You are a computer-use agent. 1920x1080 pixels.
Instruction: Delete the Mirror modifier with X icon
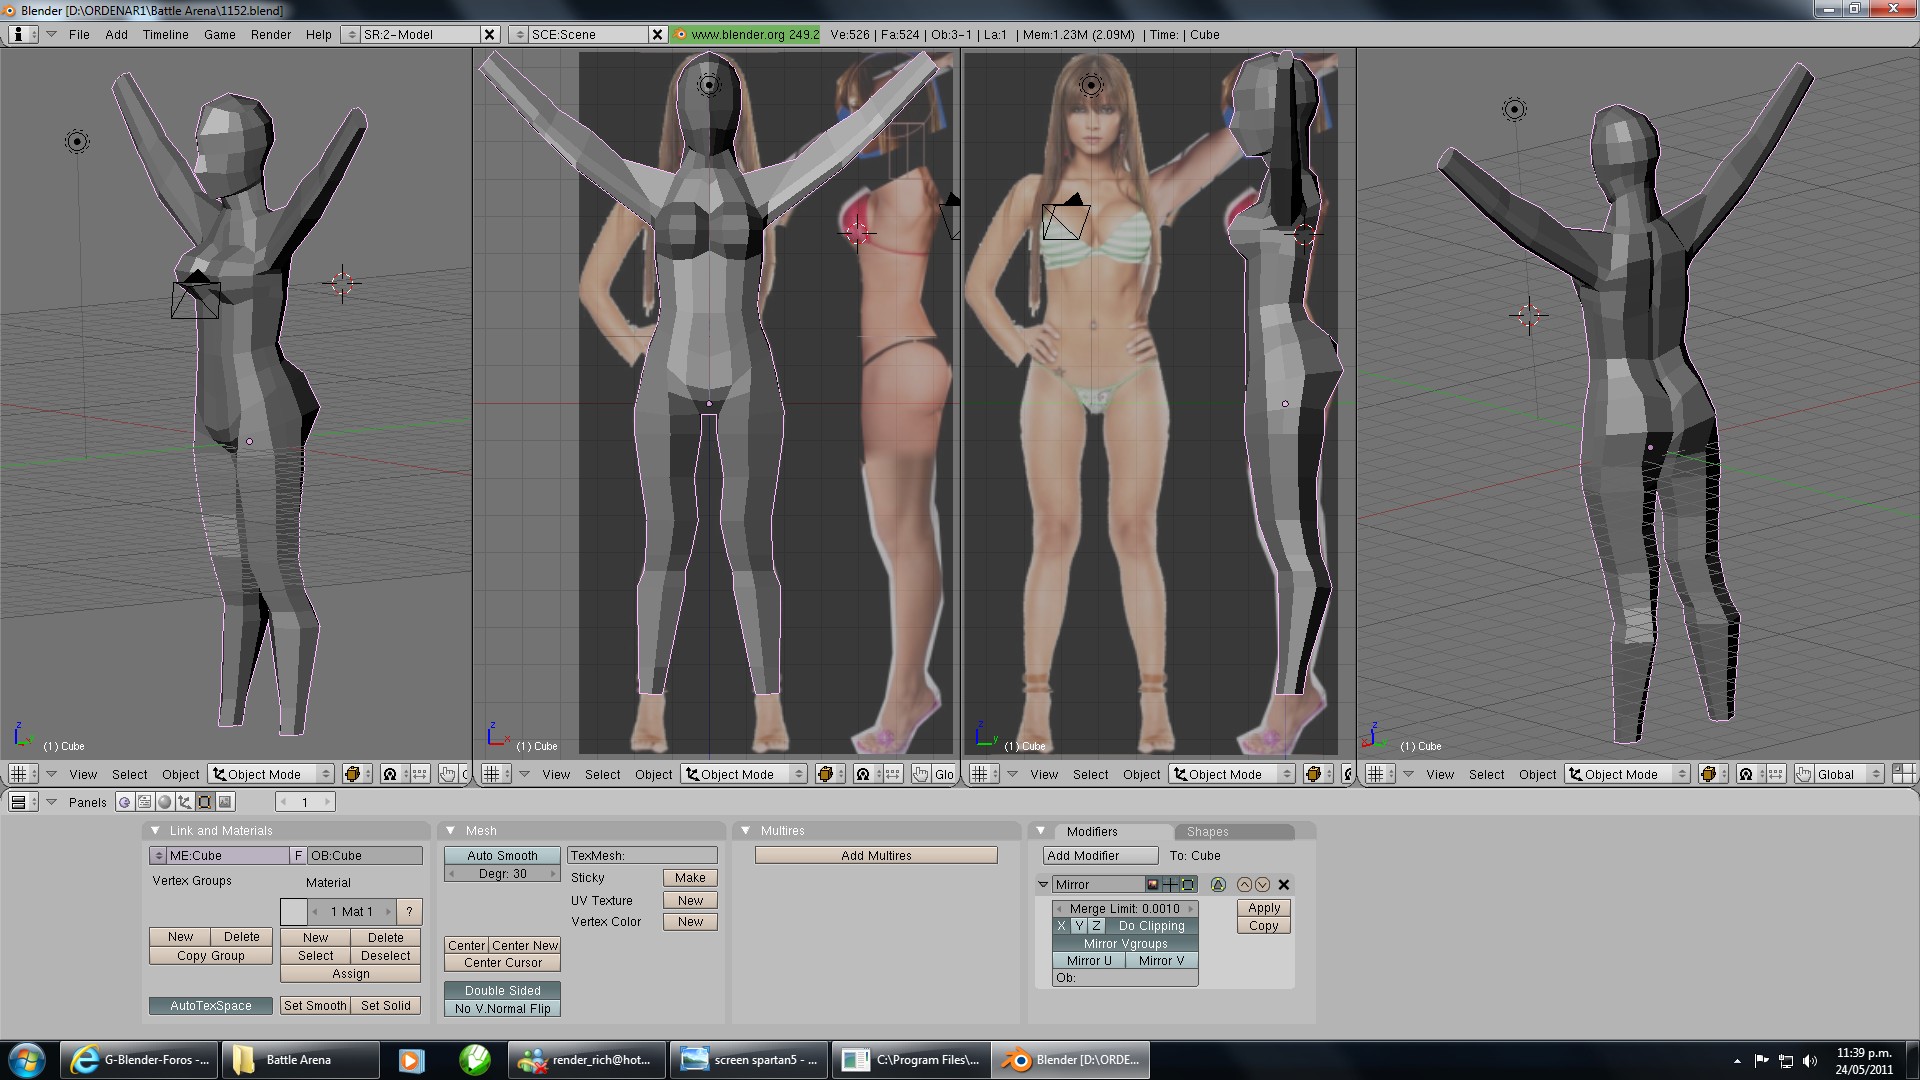1284,885
